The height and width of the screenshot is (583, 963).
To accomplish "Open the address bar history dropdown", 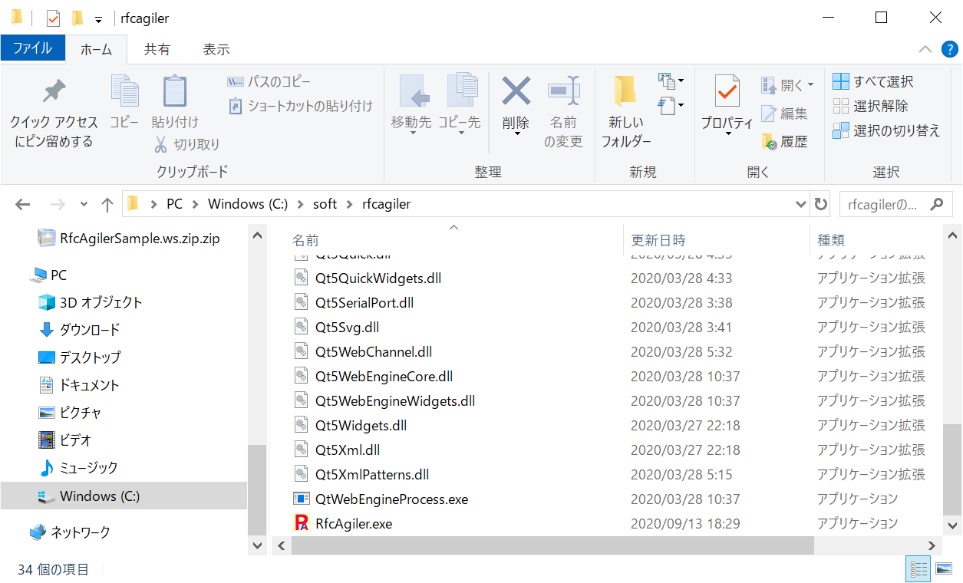I will point(800,204).
